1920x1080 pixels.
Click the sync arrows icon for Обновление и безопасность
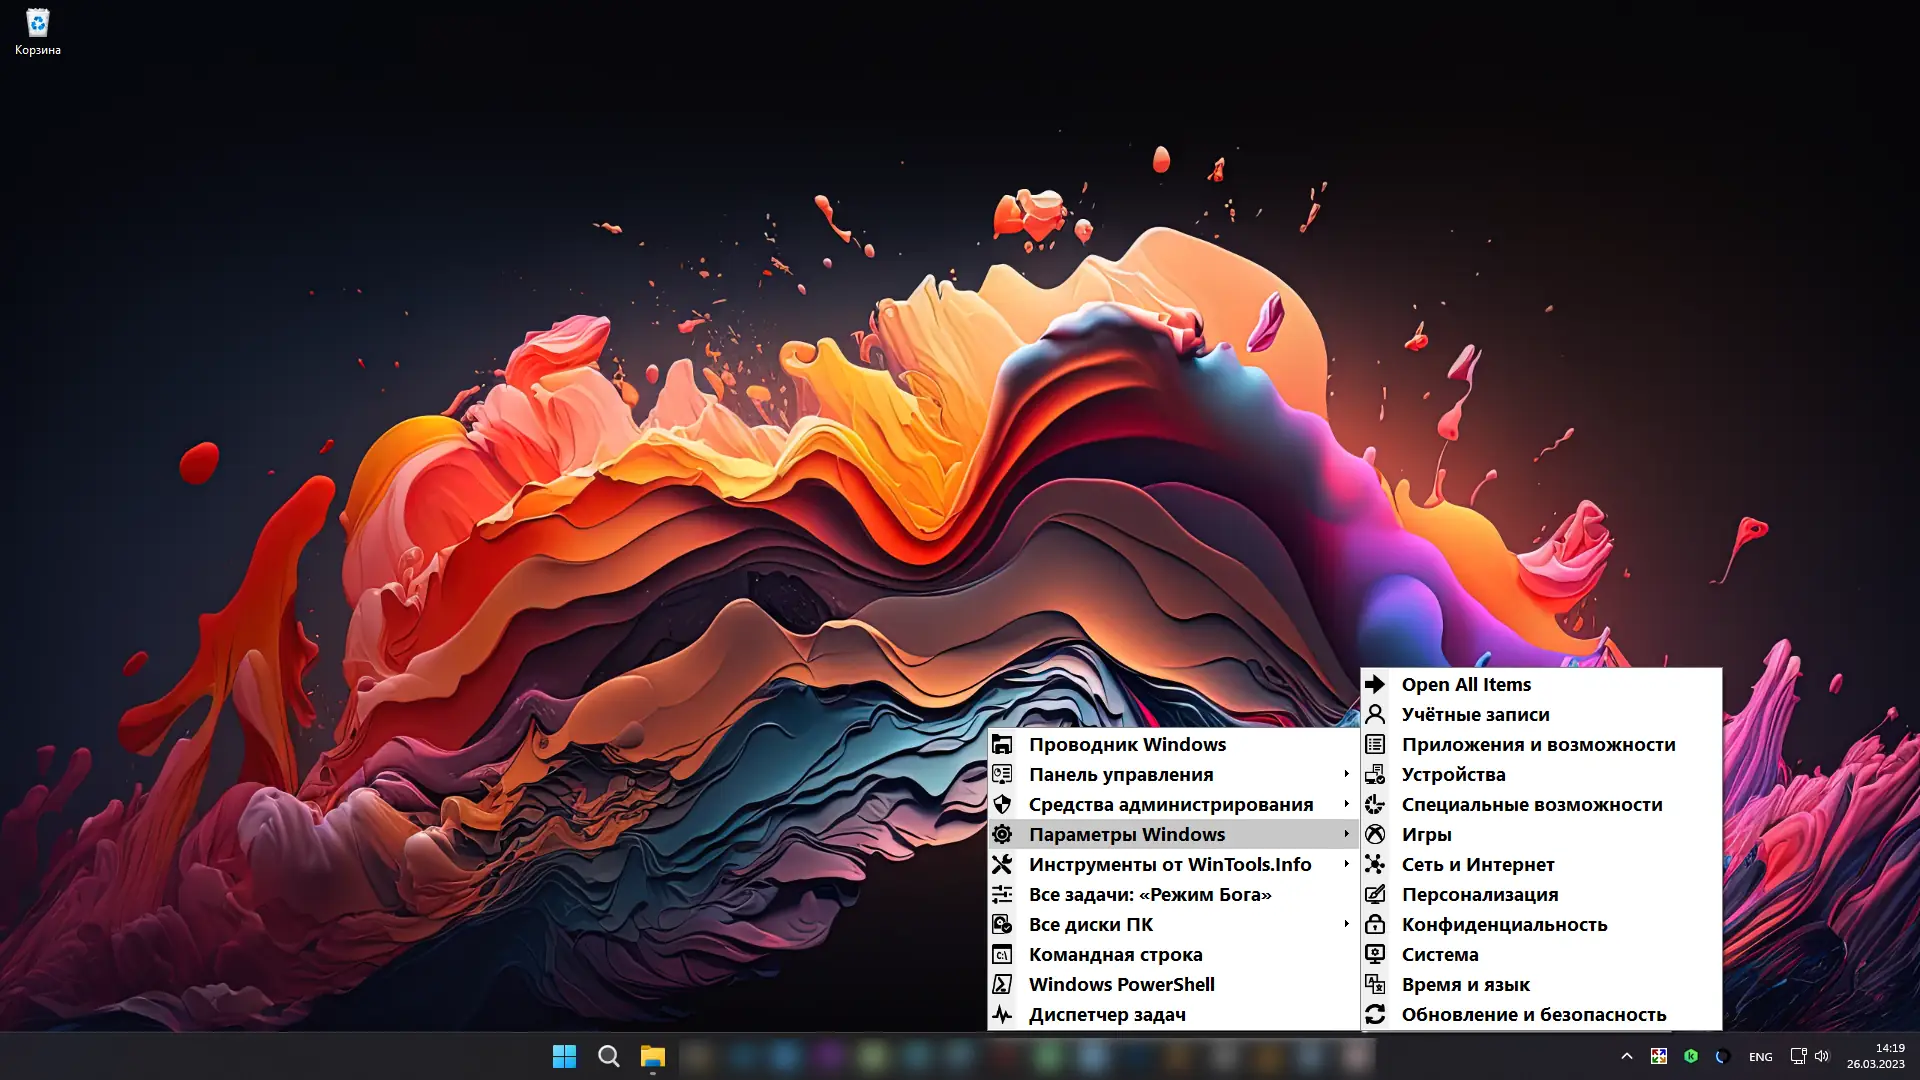click(x=1375, y=1014)
